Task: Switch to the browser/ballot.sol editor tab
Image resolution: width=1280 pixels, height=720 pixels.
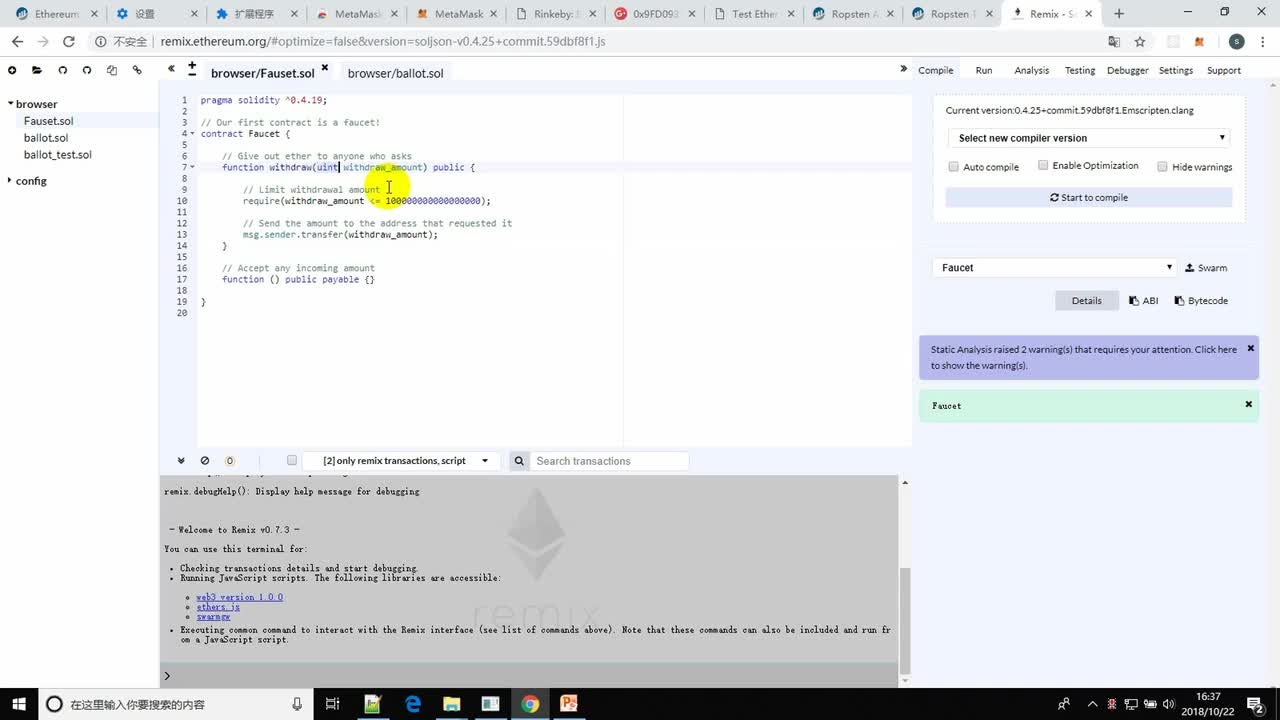Action: click(395, 73)
